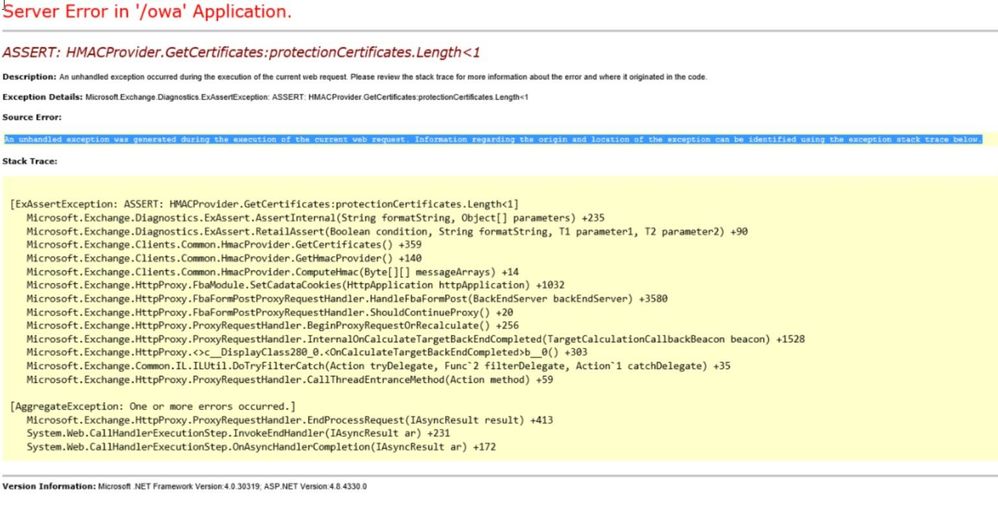
Task: Click the "Server Error in '/owa' Application." heading
Action: point(147,11)
